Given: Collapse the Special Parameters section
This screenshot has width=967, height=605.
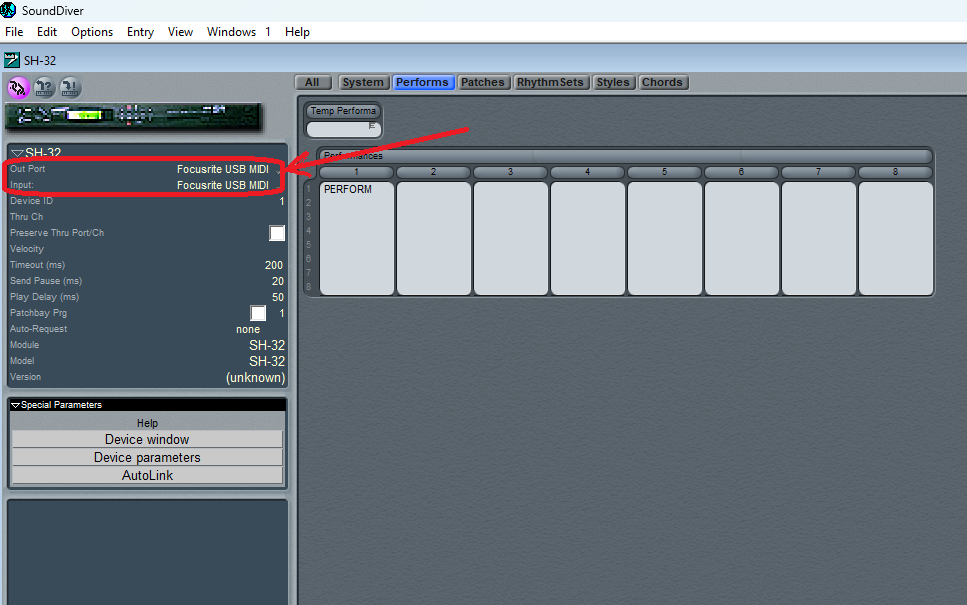Looking at the screenshot, I should click(16, 405).
